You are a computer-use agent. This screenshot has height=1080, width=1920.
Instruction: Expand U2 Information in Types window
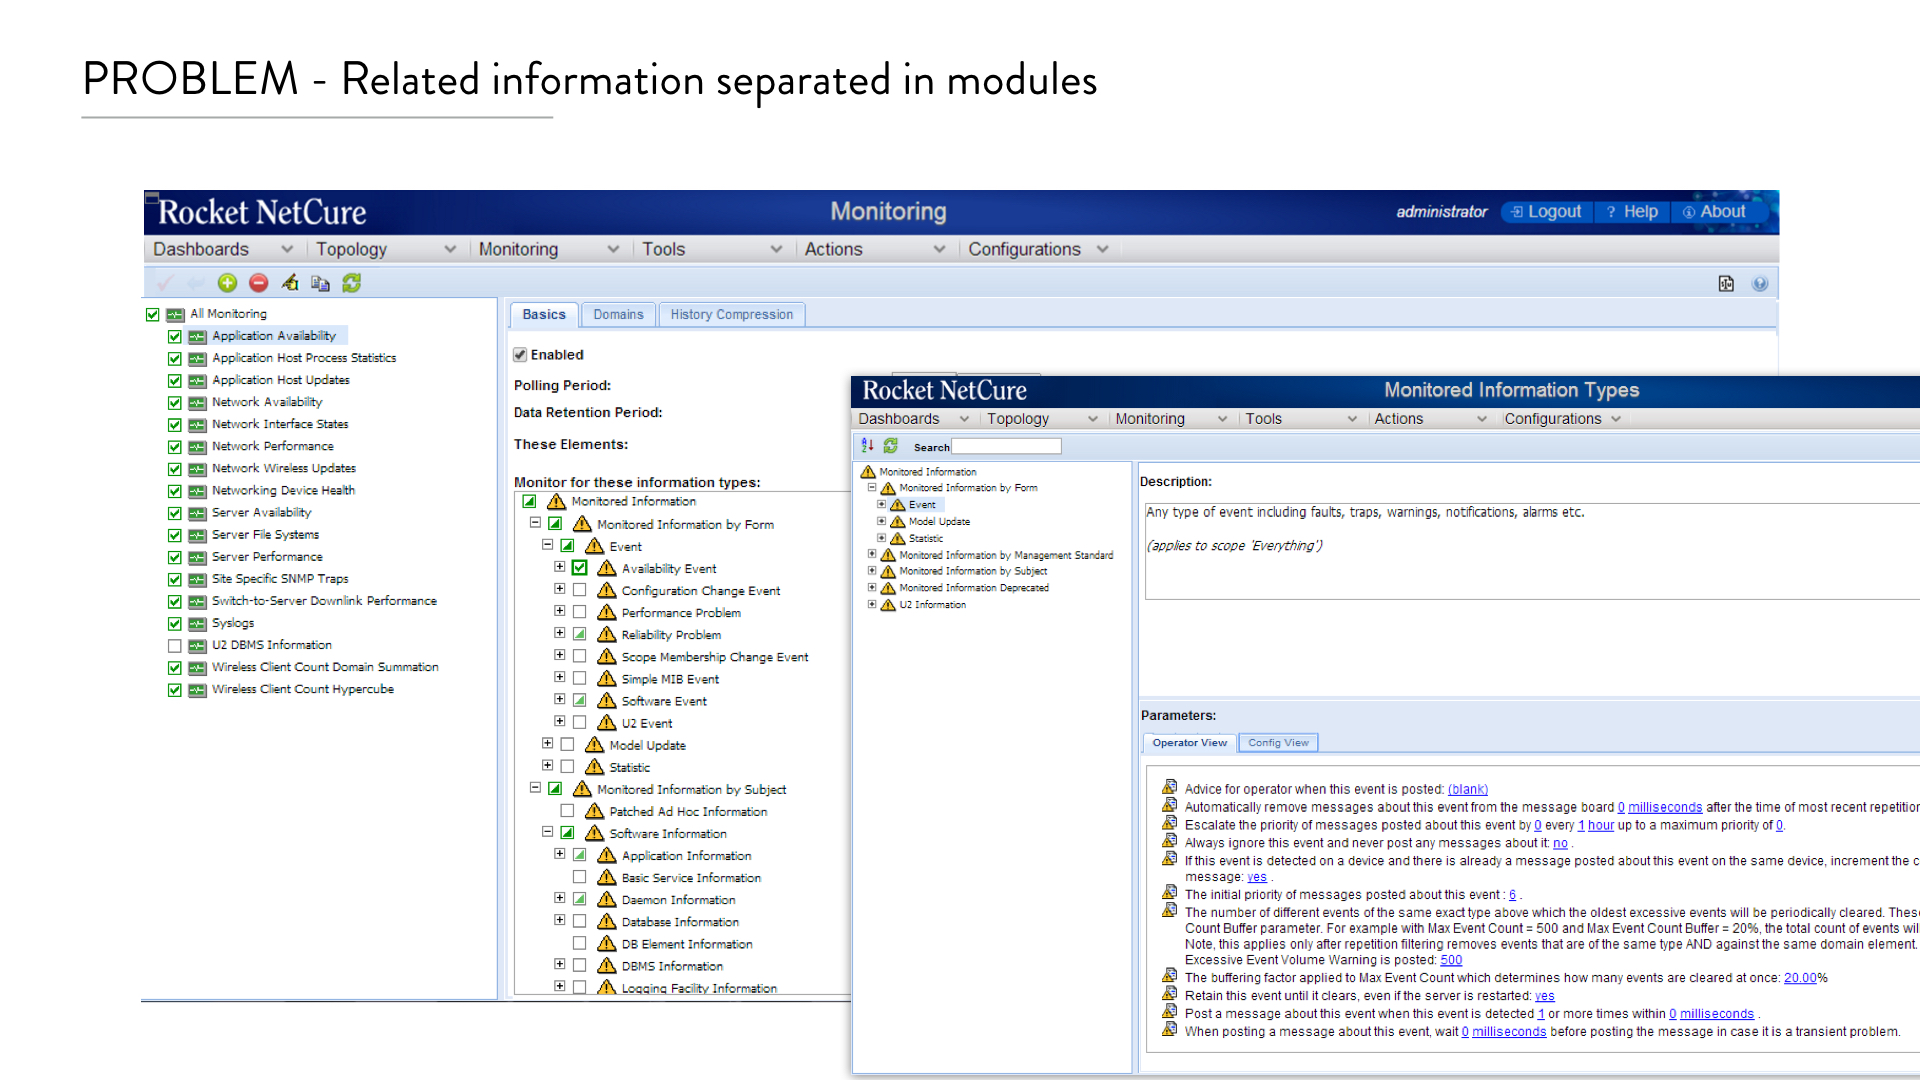point(872,604)
